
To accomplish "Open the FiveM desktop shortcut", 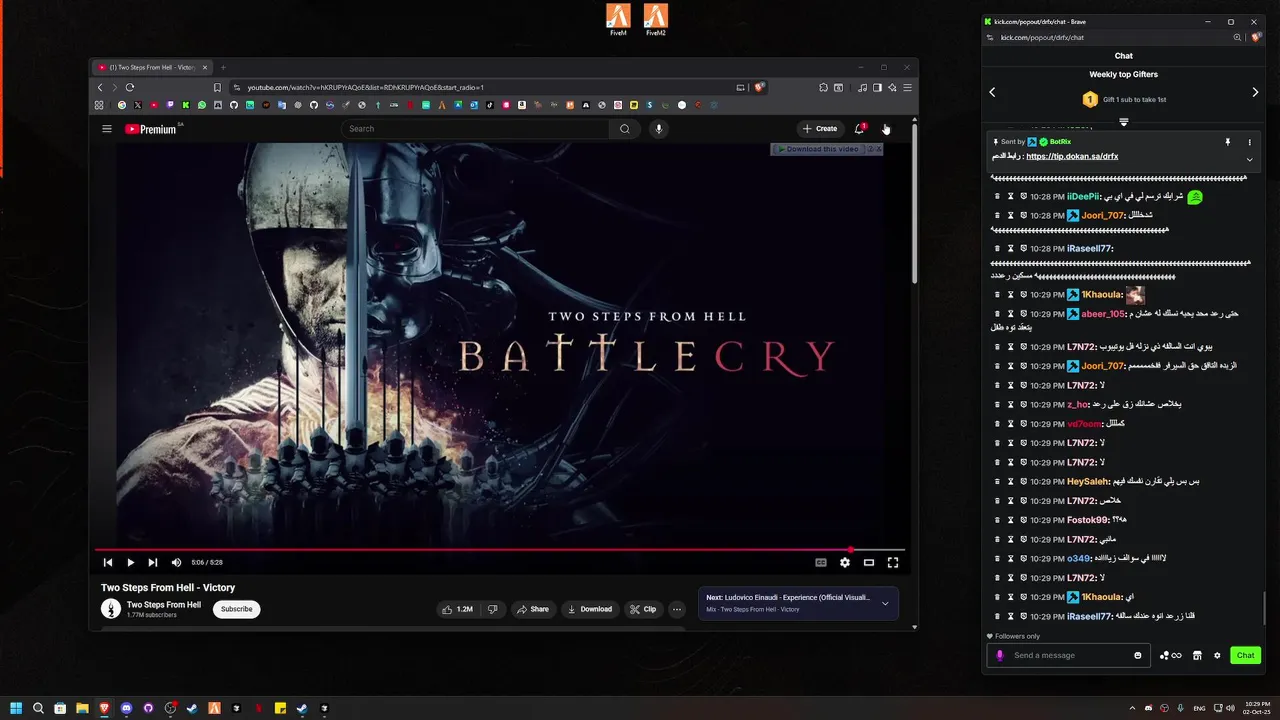I will pyautogui.click(x=618, y=19).
